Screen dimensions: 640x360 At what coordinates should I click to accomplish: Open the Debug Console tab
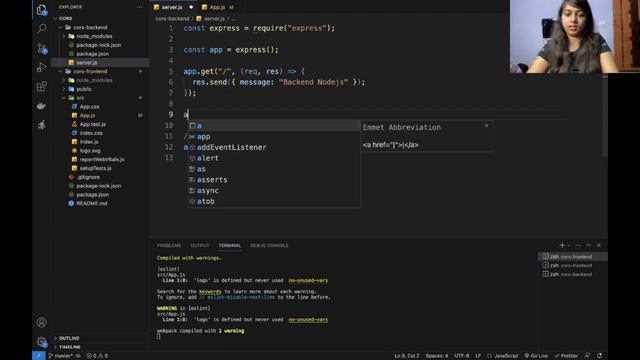[269, 245]
